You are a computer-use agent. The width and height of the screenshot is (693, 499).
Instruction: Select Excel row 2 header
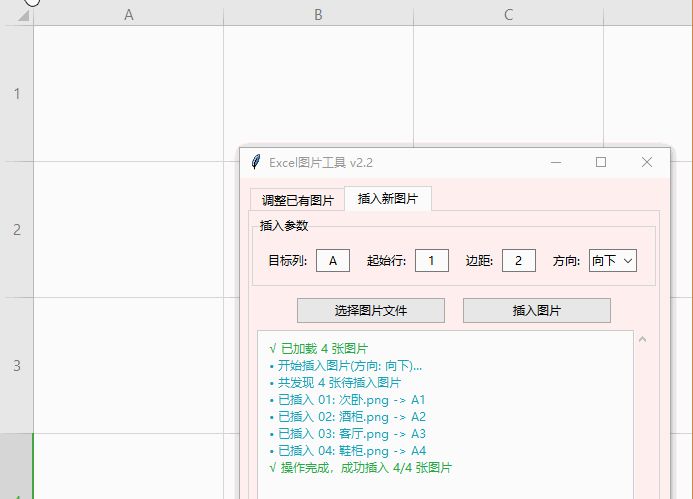(x=17, y=230)
